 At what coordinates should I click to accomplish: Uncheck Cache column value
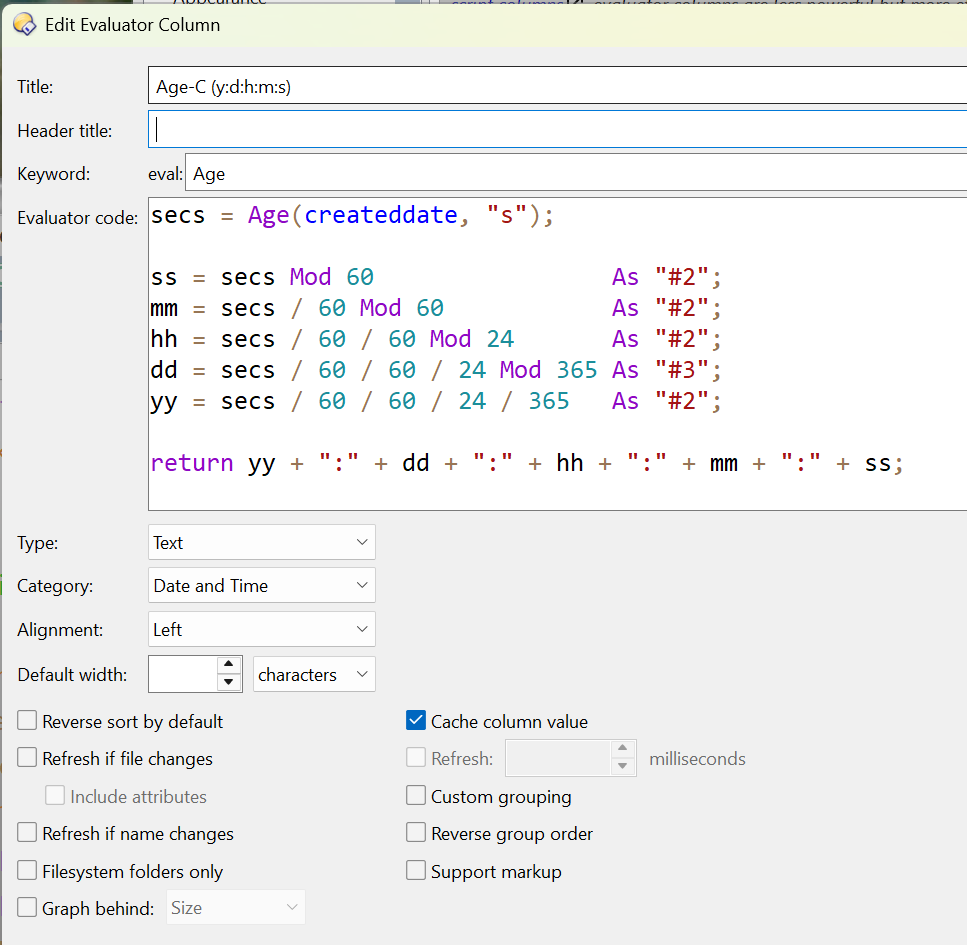pyautogui.click(x=416, y=721)
